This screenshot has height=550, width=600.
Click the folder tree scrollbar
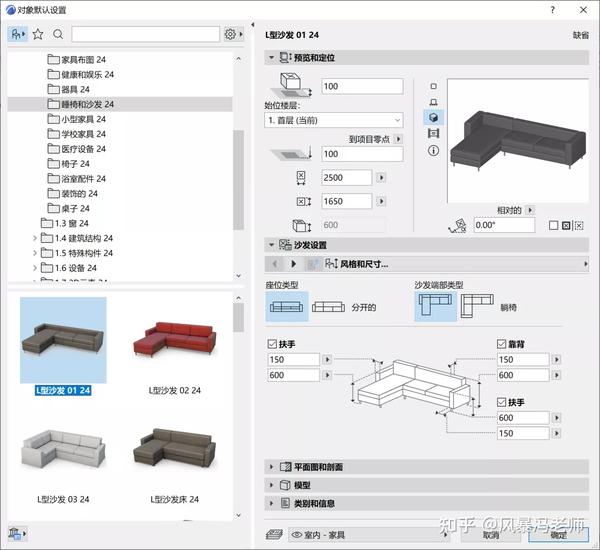tap(239, 180)
